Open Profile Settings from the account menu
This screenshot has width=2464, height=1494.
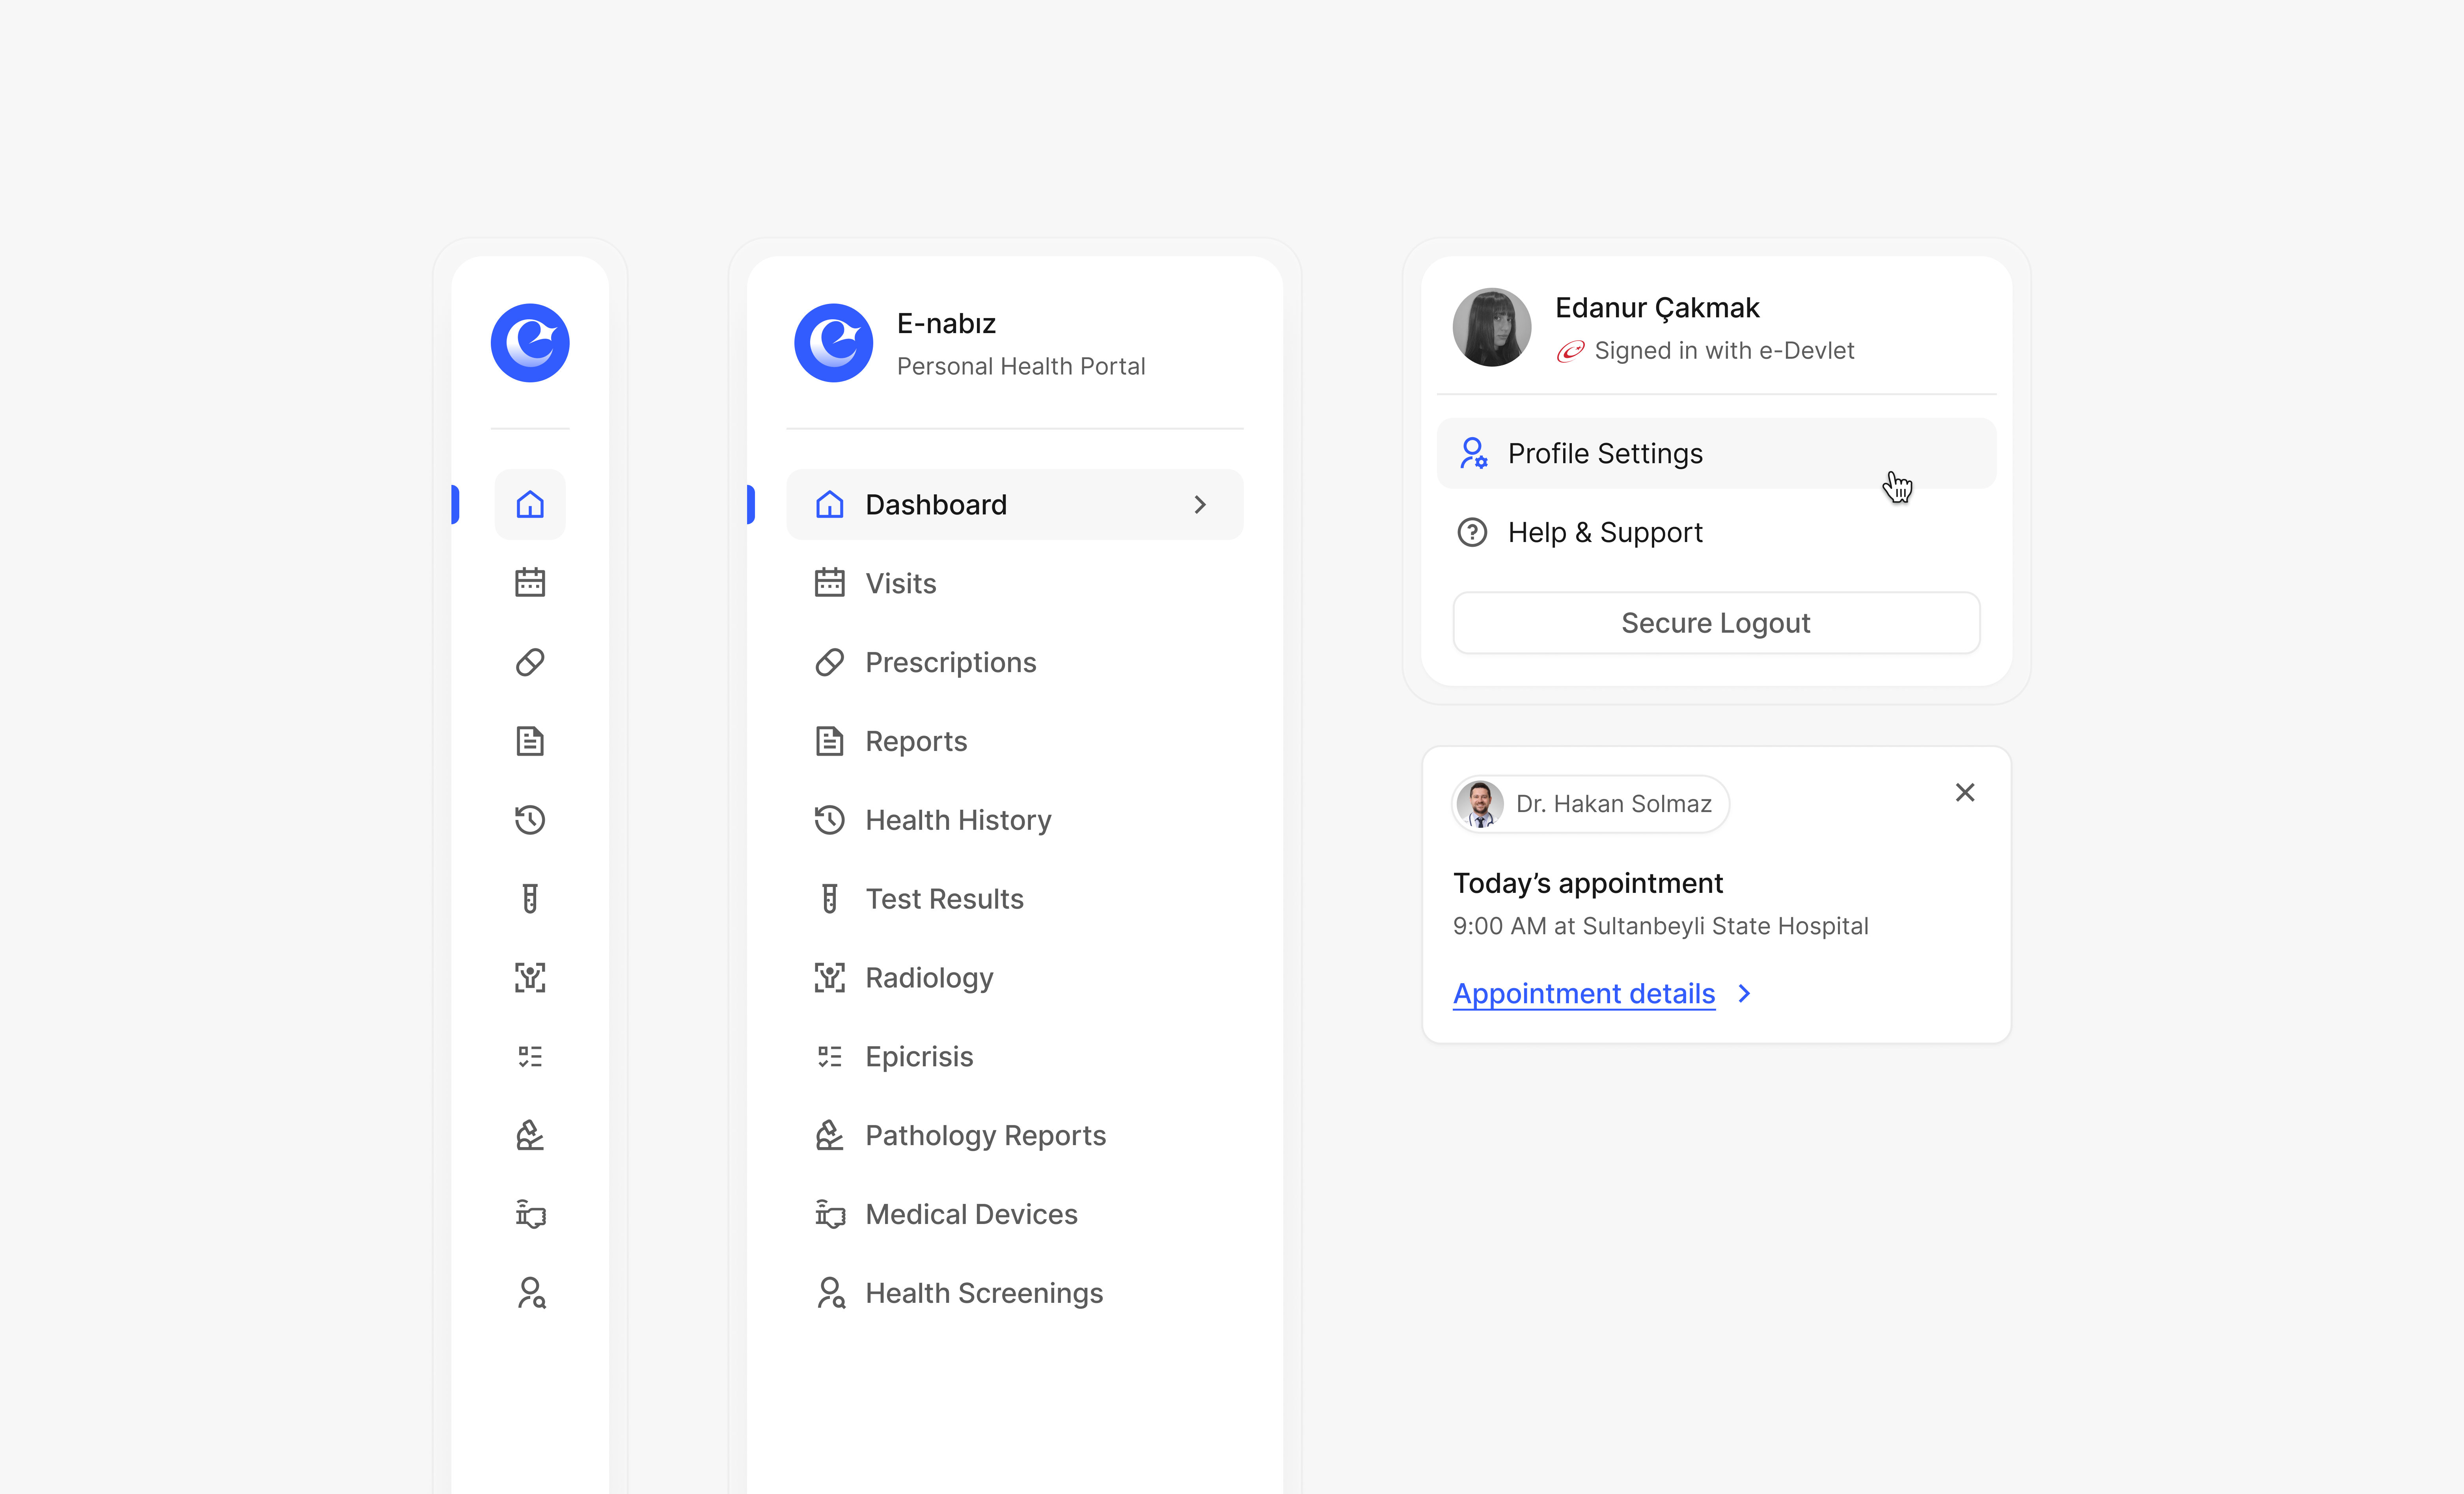coord(1604,453)
